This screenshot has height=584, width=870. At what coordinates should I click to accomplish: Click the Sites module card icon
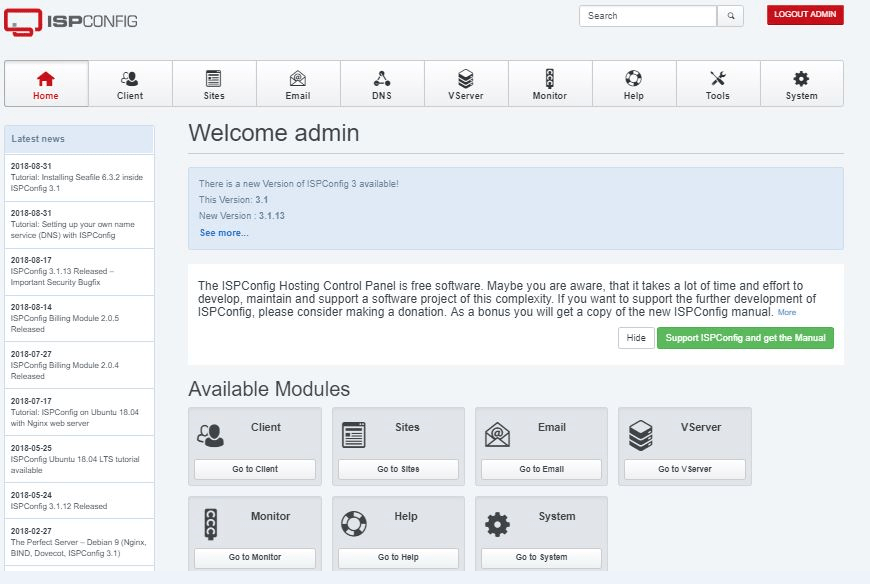(354, 435)
